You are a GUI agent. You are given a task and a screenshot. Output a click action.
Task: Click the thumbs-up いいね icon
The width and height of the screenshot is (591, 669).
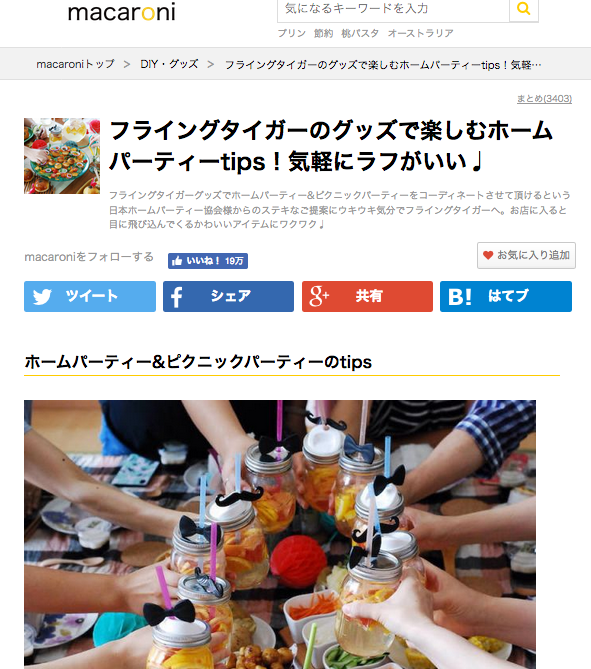pos(177,261)
